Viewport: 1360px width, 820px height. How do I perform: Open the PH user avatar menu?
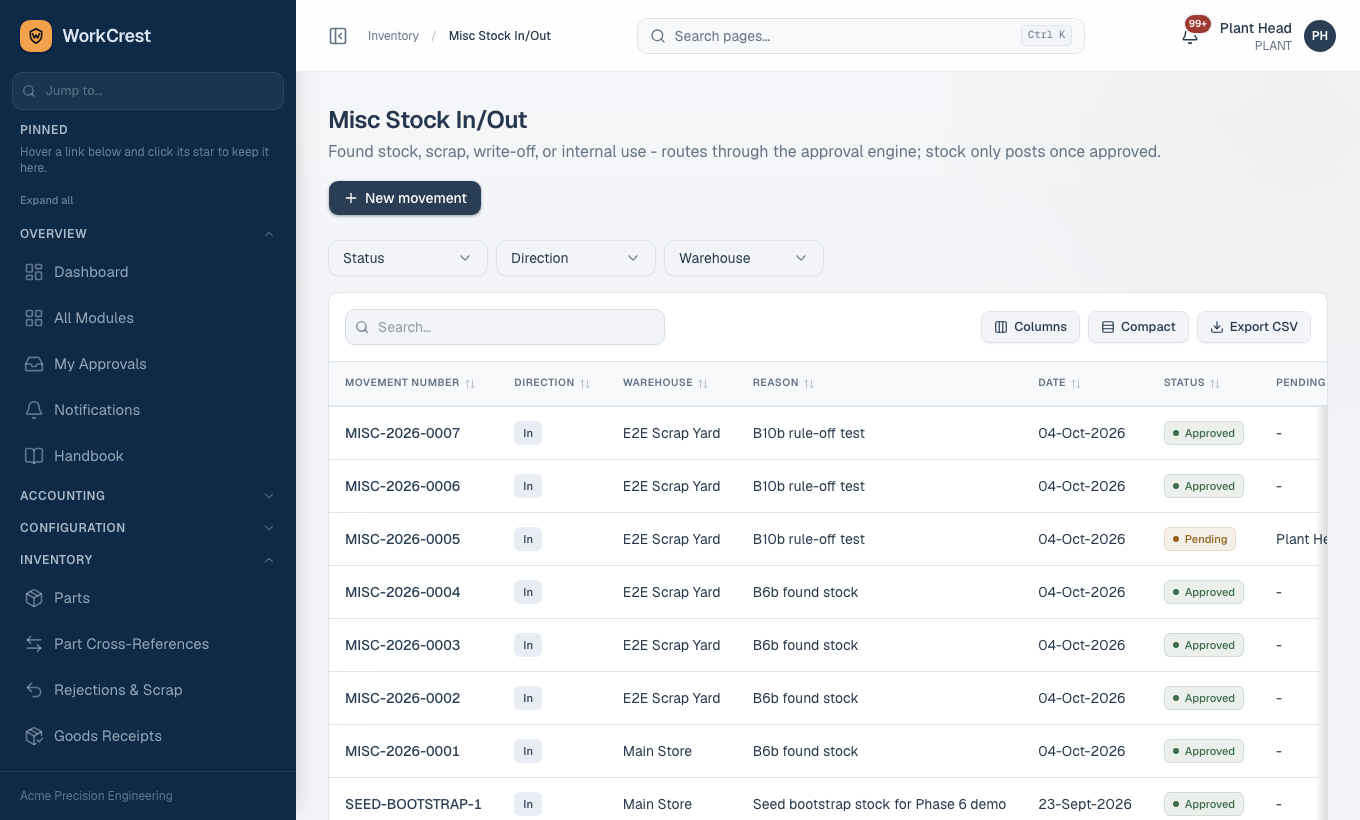(1320, 36)
